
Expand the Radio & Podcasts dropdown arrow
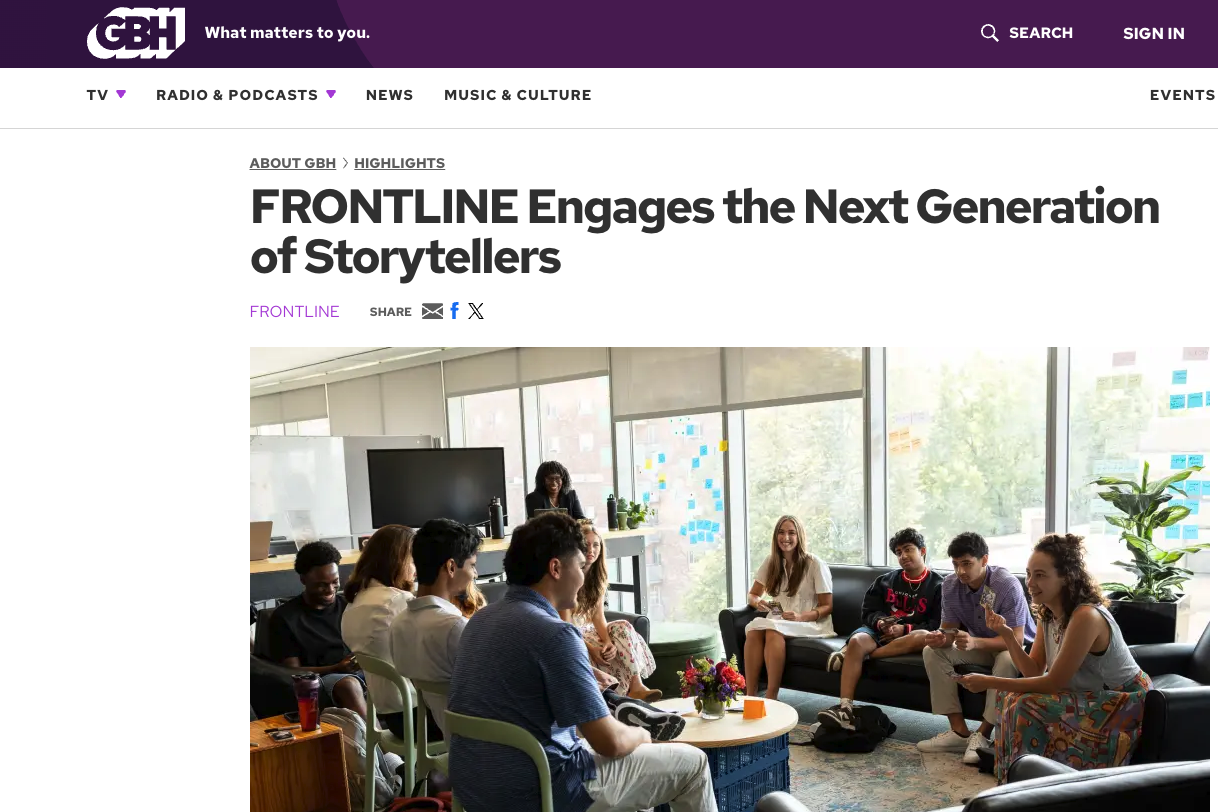click(331, 94)
